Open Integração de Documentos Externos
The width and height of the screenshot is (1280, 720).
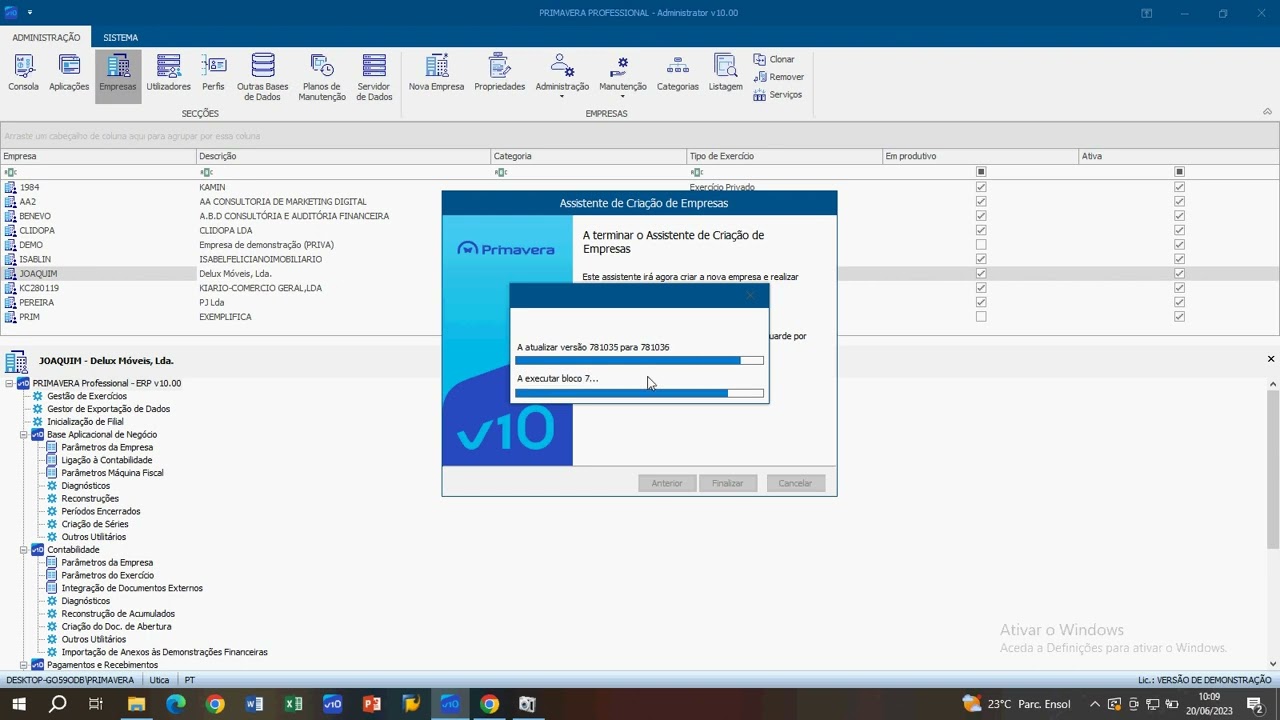pyautogui.click(x=132, y=588)
